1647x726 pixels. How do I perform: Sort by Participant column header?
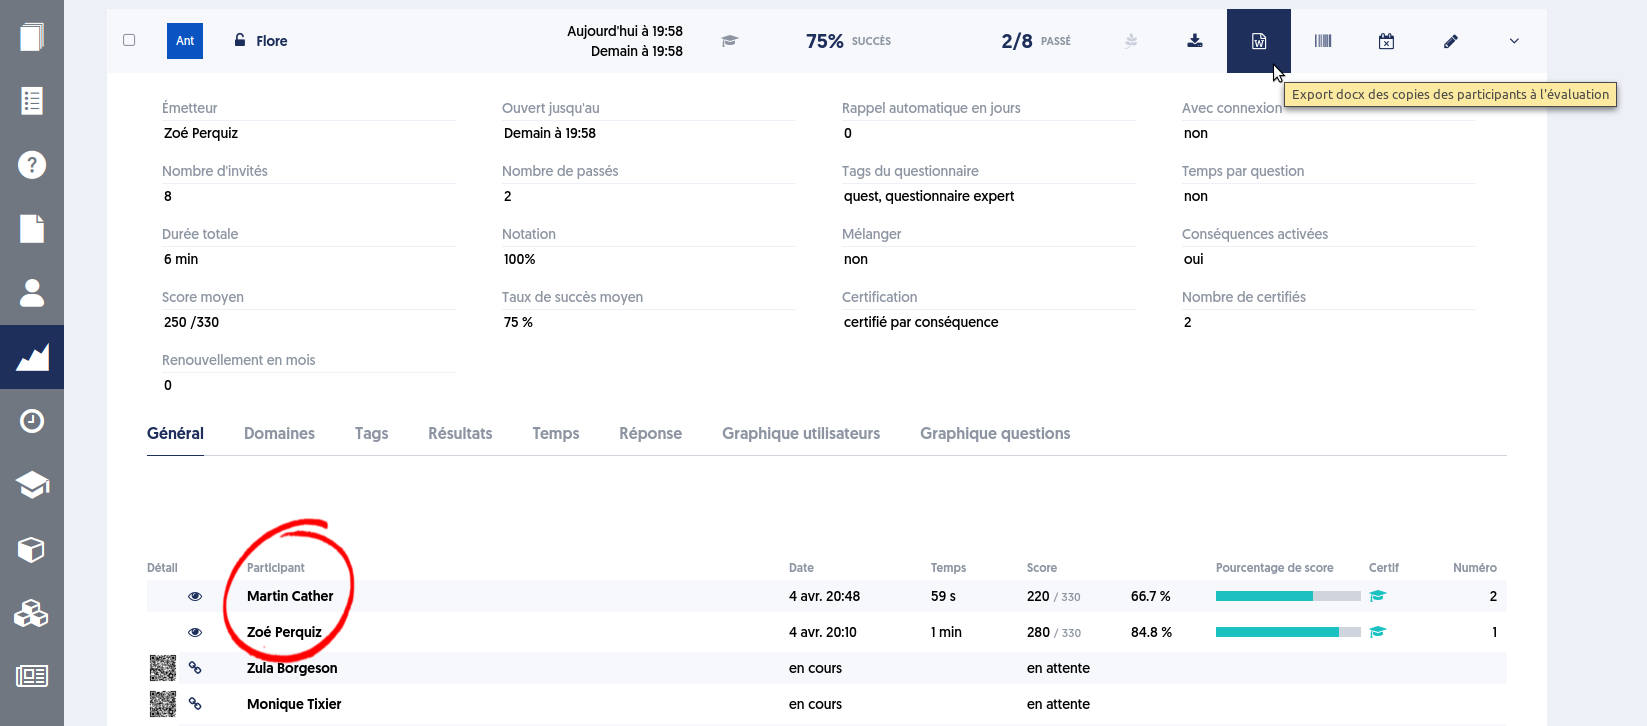tap(276, 568)
